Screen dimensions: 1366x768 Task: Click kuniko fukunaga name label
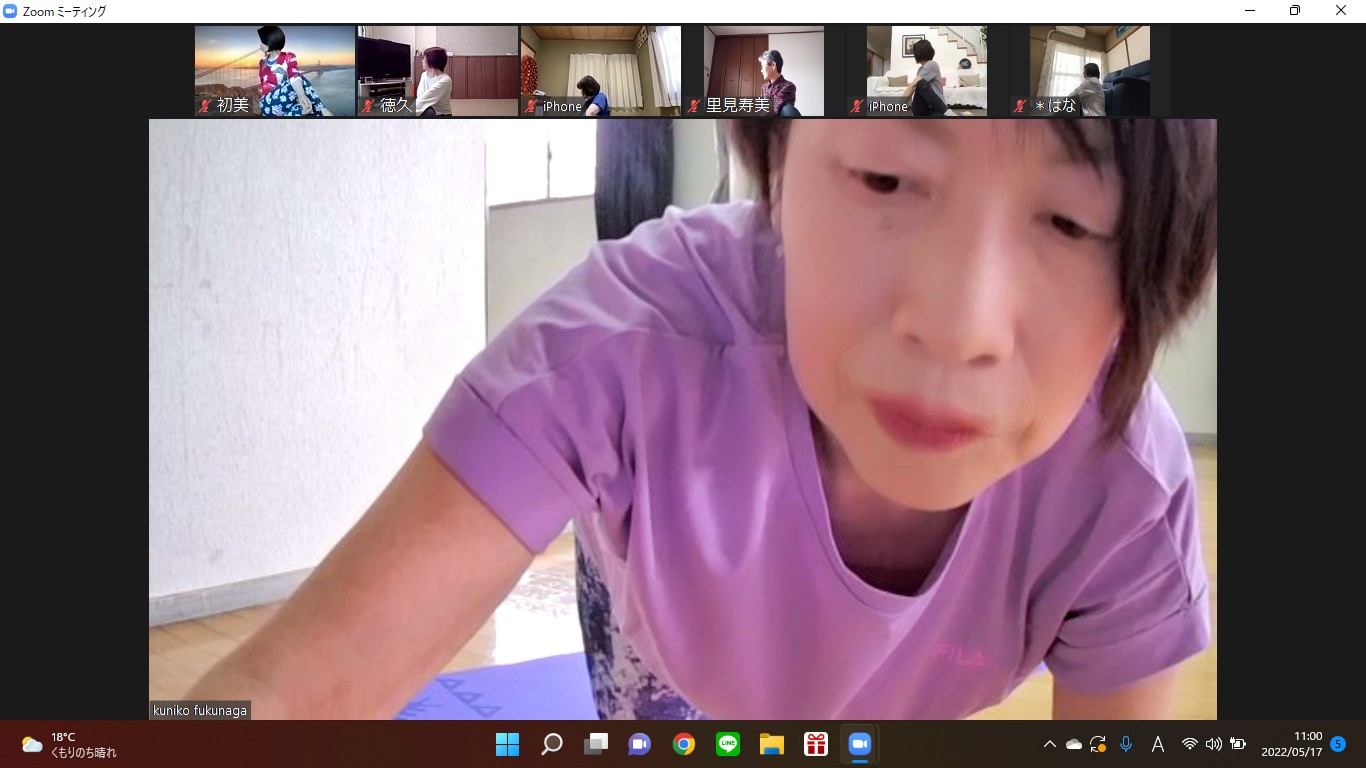pos(200,710)
